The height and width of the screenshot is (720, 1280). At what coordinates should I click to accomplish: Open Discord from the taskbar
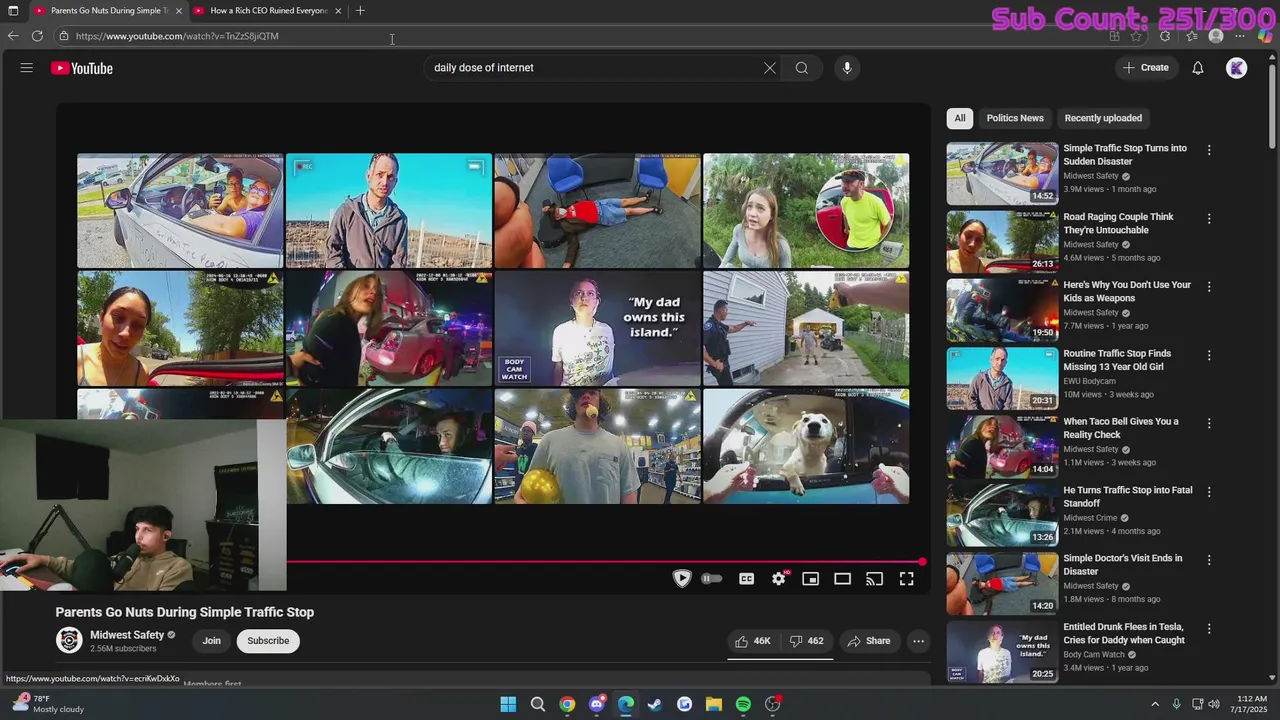pyautogui.click(x=597, y=704)
